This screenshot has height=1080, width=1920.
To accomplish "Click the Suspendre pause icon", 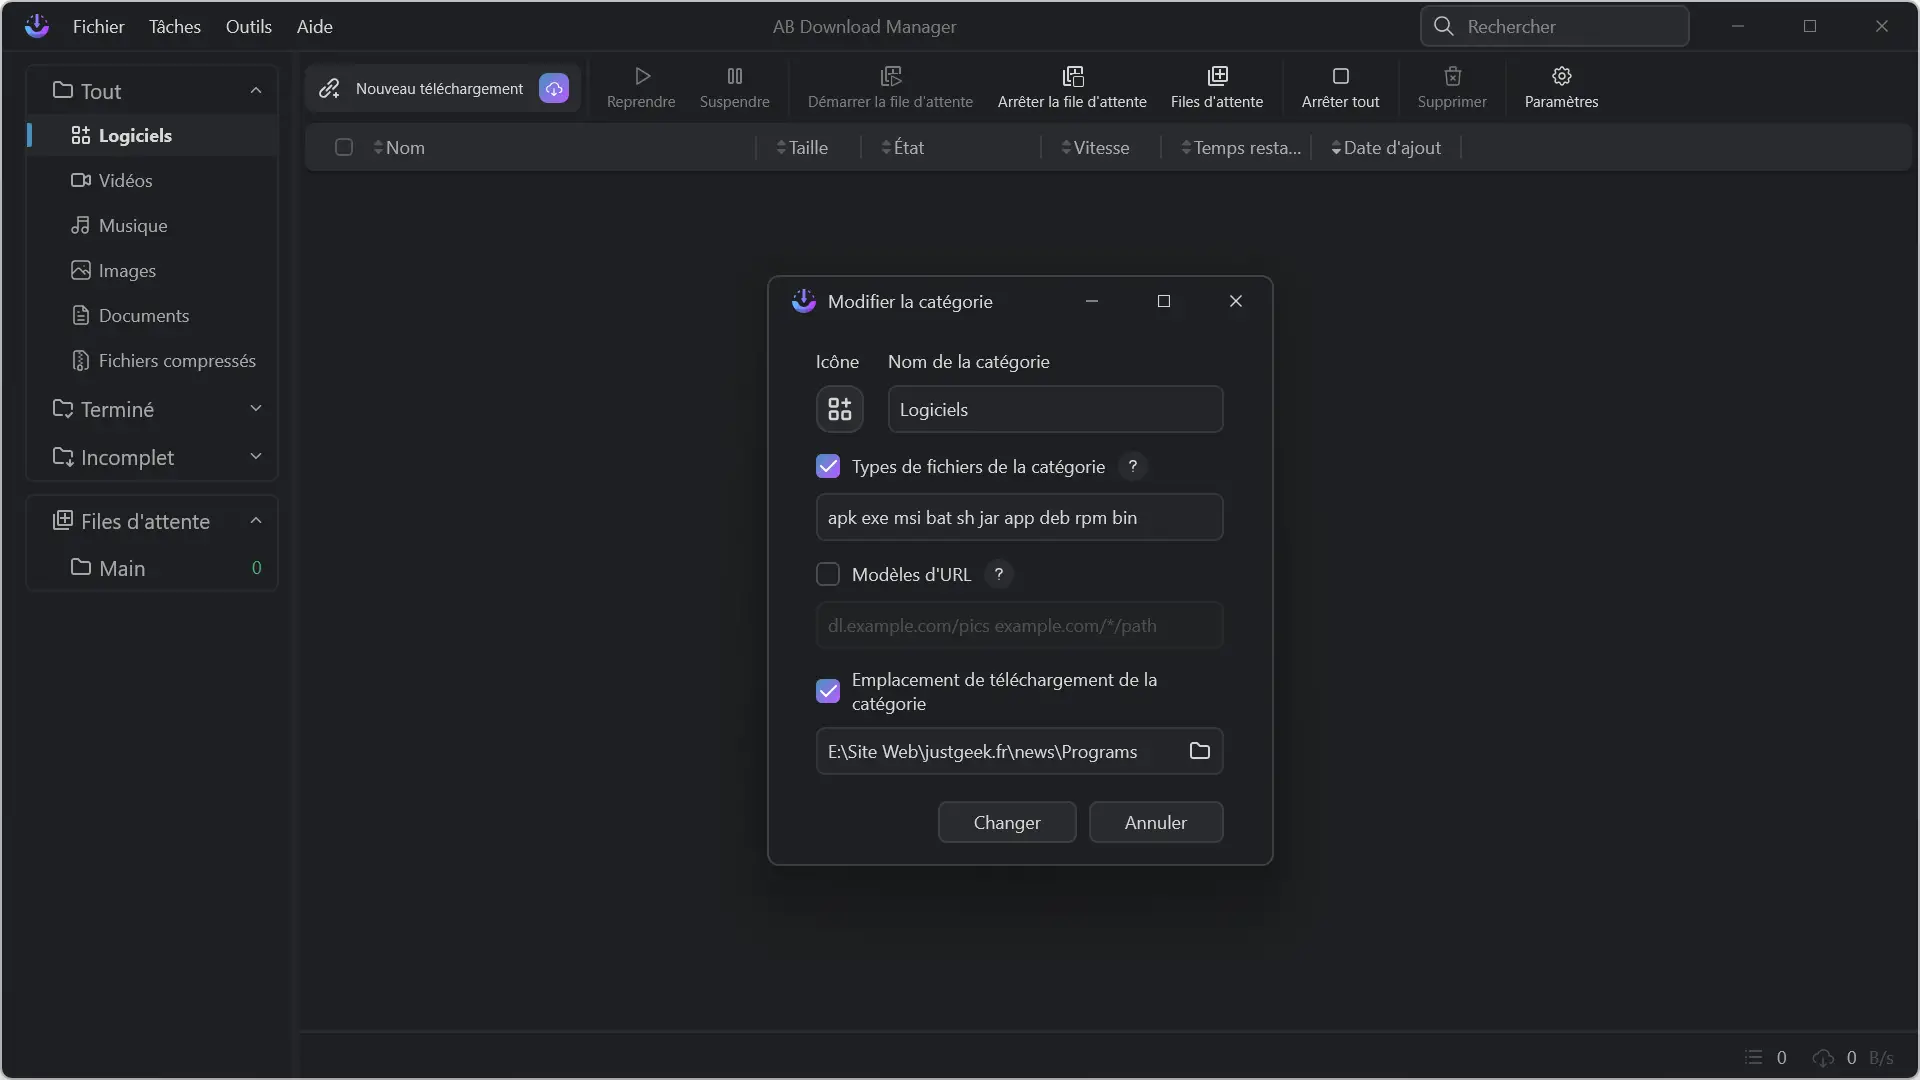I will (x=735, y=76).
